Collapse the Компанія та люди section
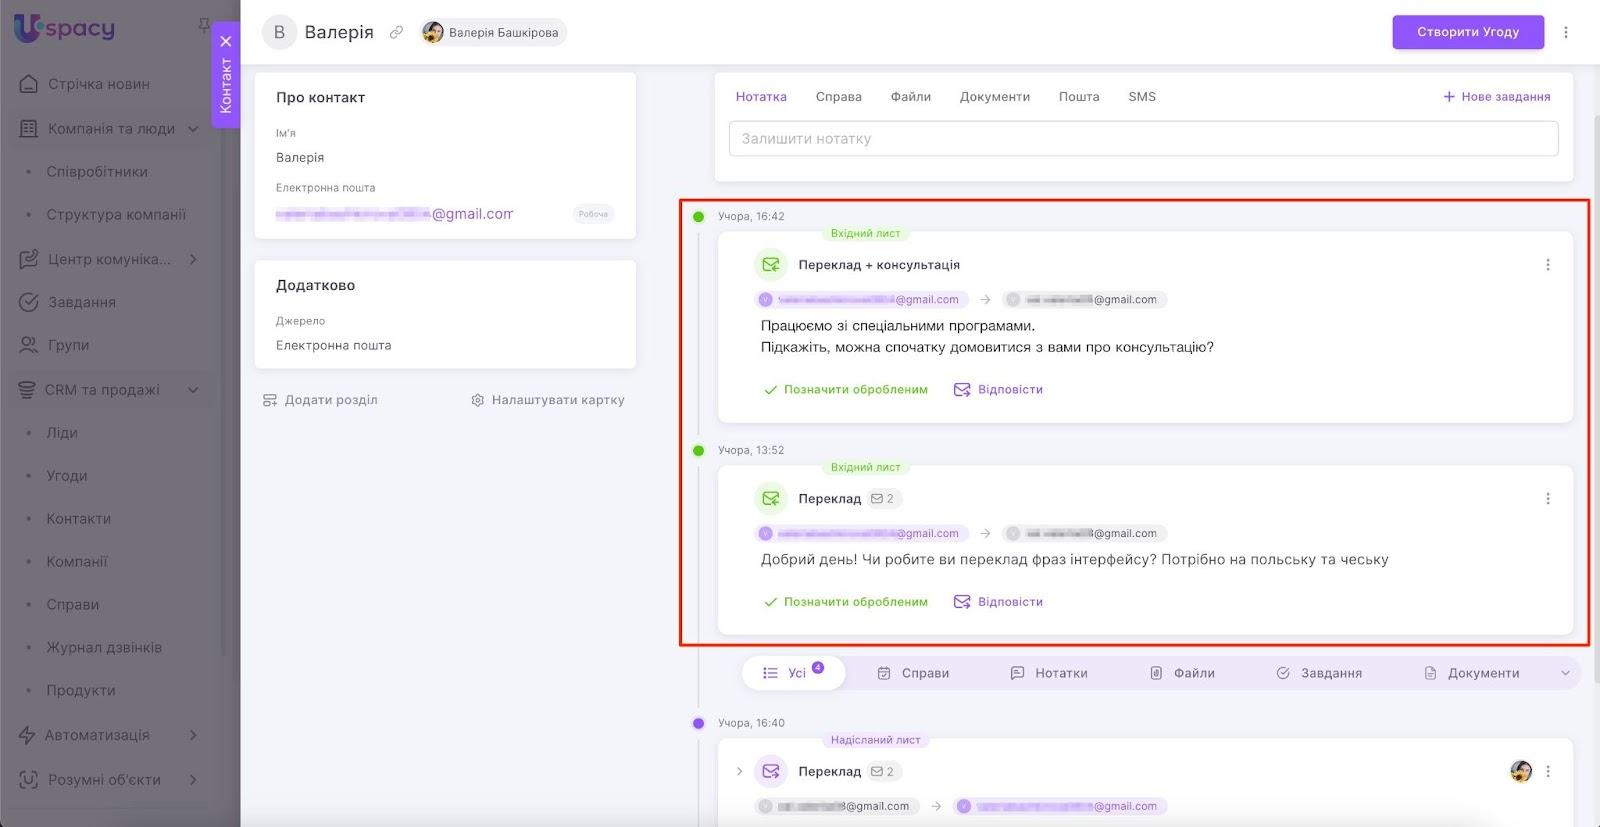The image size is (1600, 827). (193, 129)
